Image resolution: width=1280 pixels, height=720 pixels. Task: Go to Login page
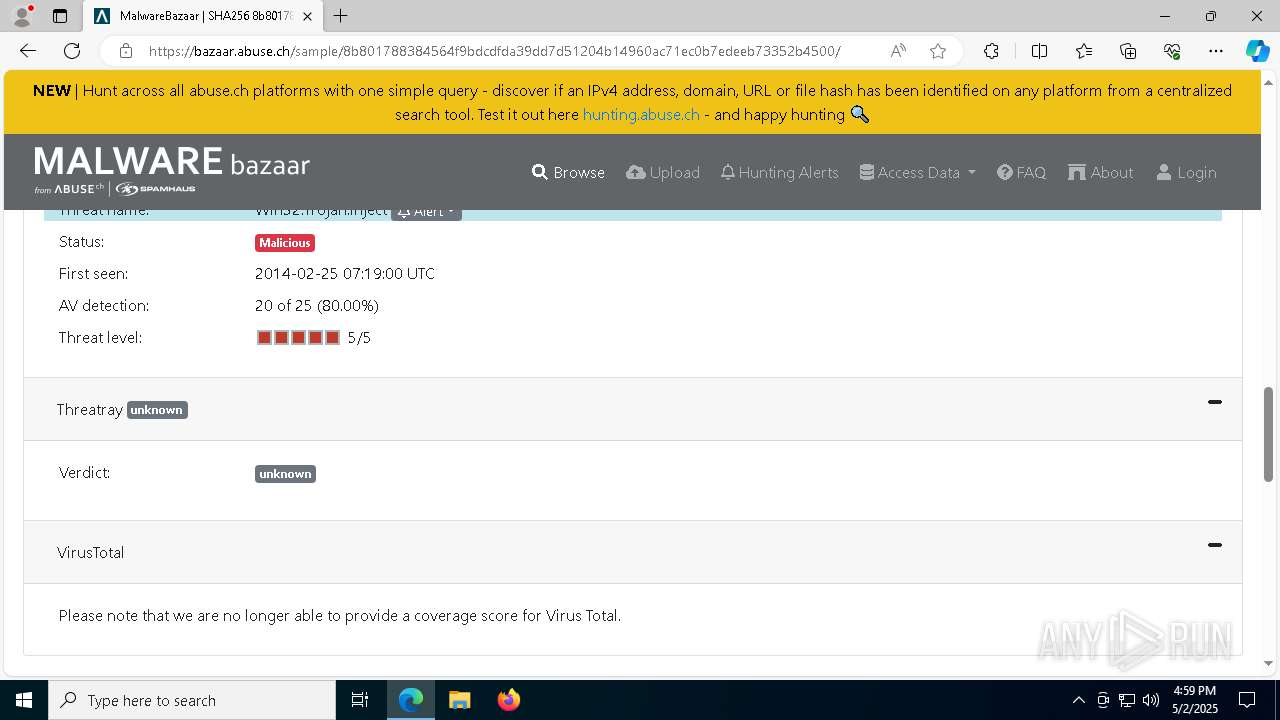[x=1186, y=172]
